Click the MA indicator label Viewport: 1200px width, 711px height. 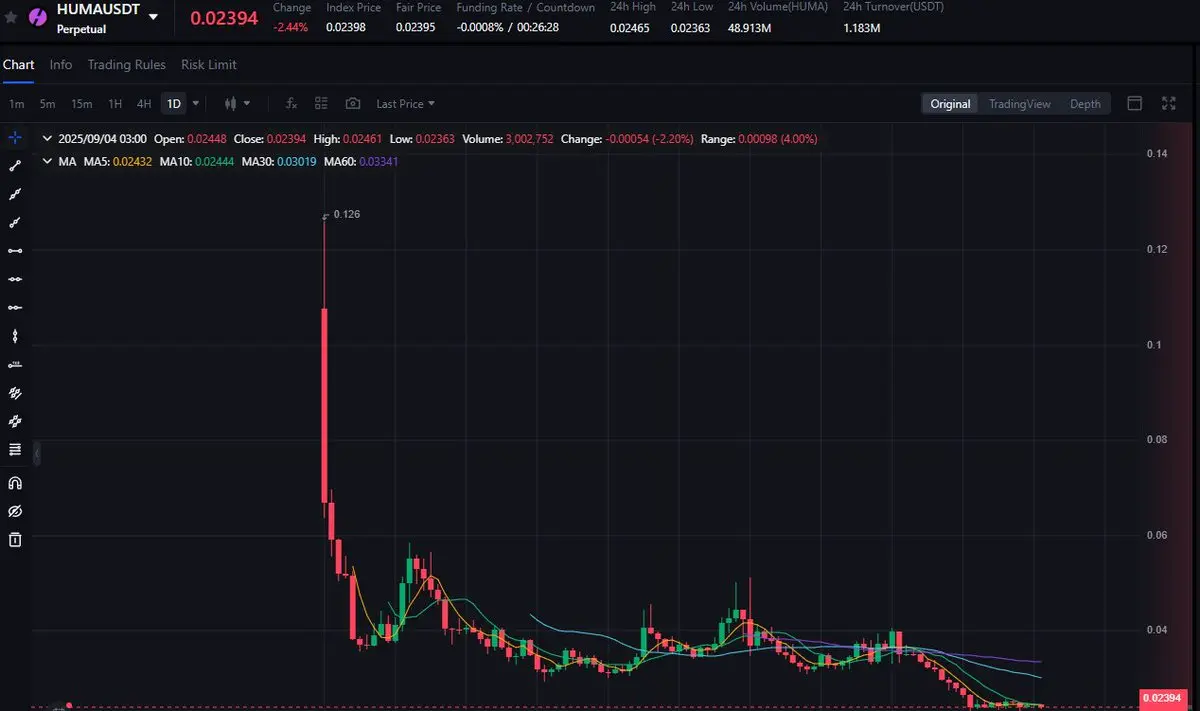click(67, 161)
